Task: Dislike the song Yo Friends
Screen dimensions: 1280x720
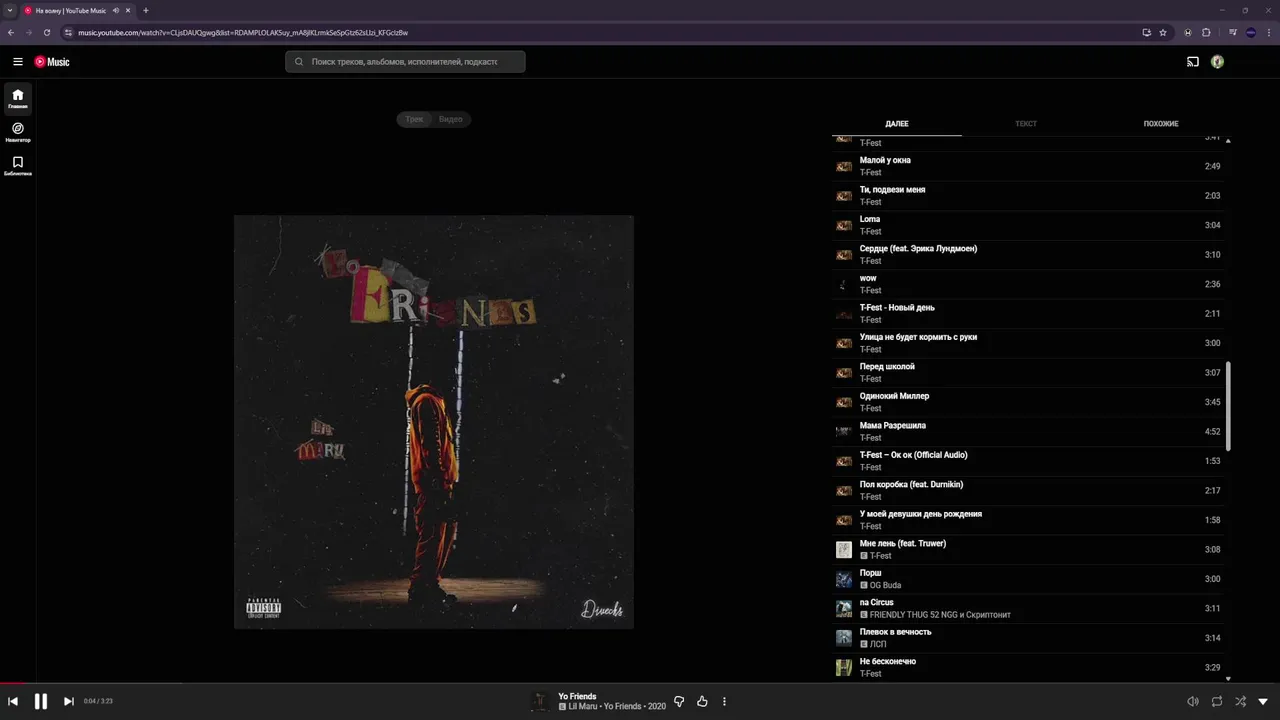Action: point(679,701)
